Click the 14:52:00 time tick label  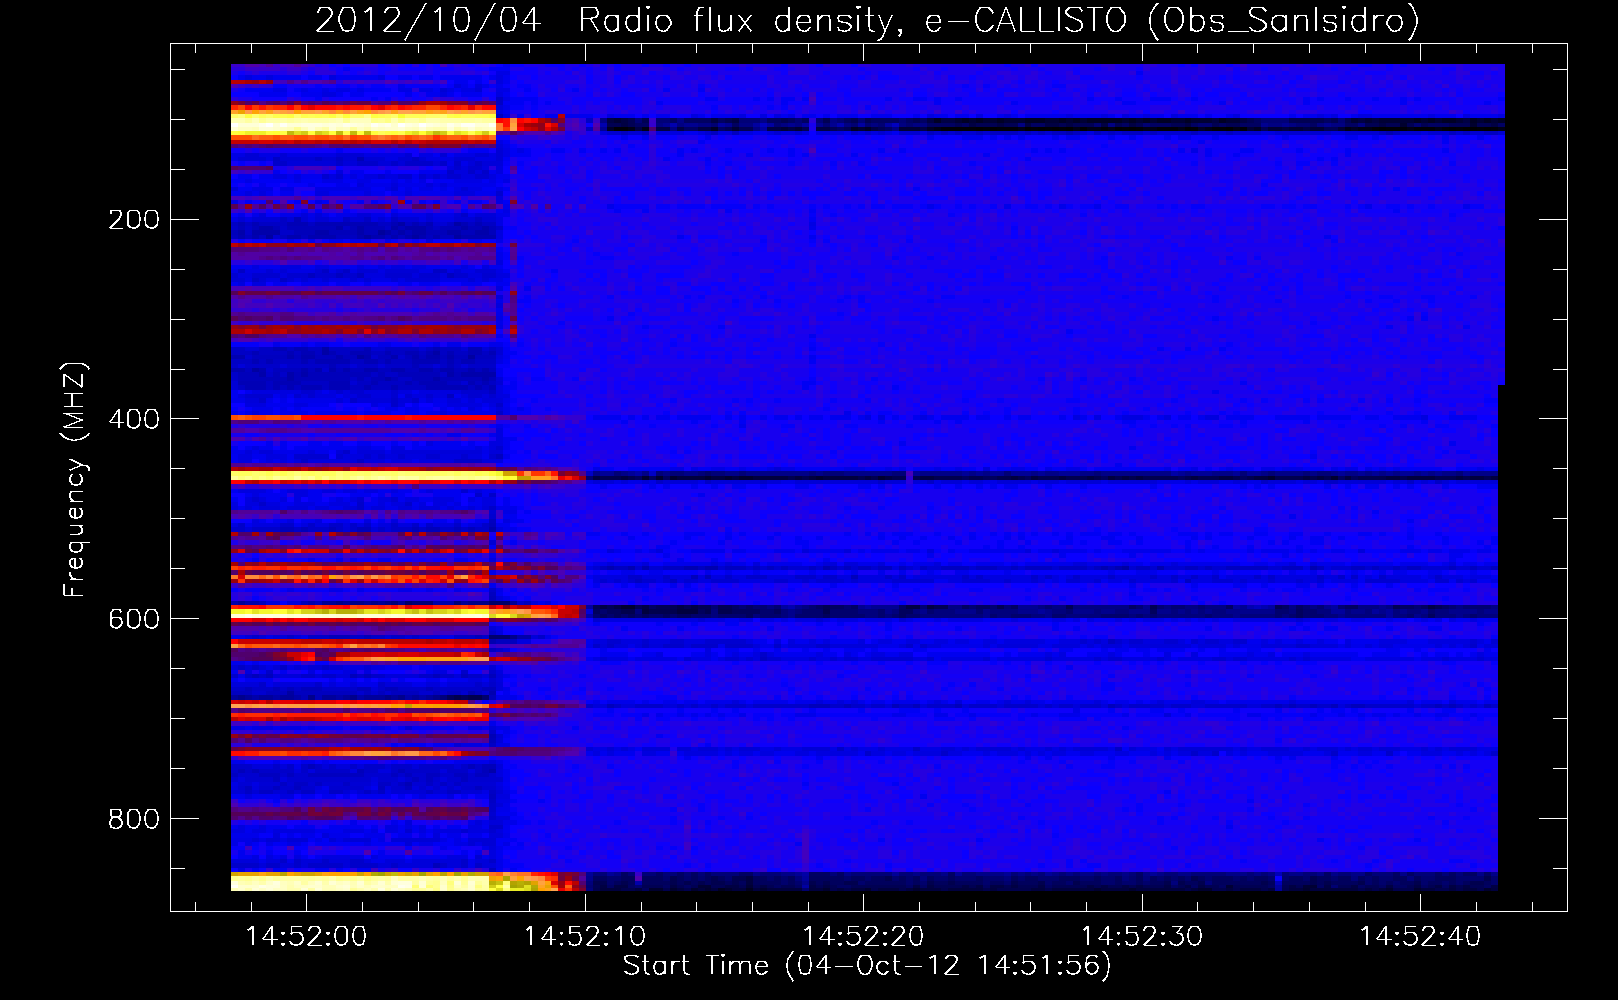tap(306, 936)
